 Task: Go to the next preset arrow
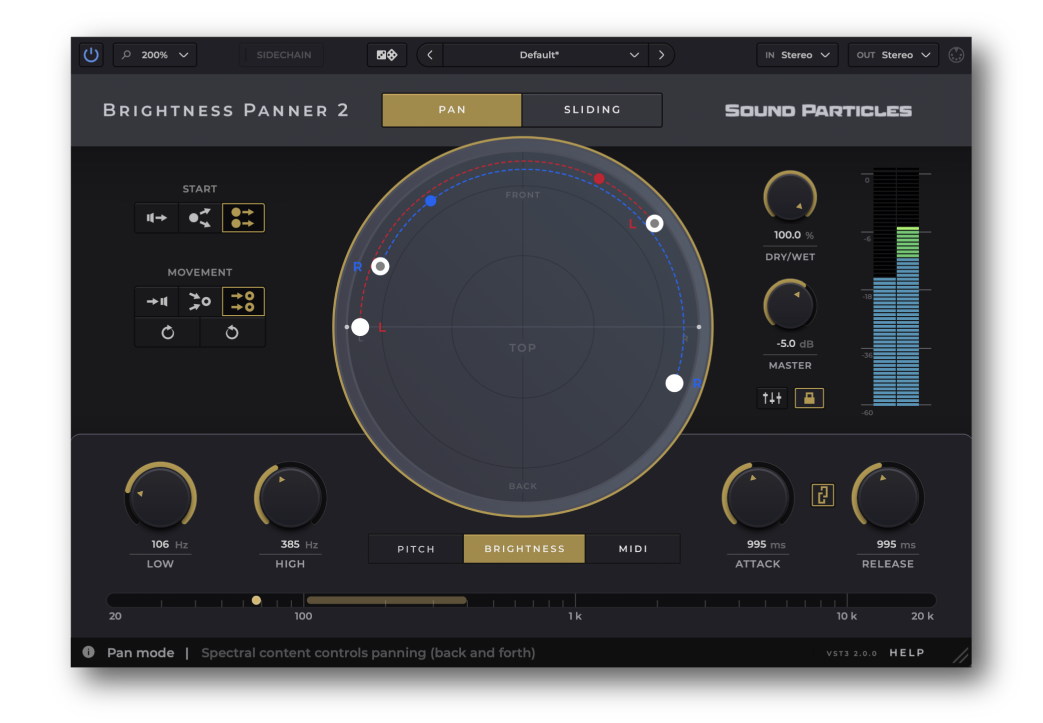[x=661, y=55]
